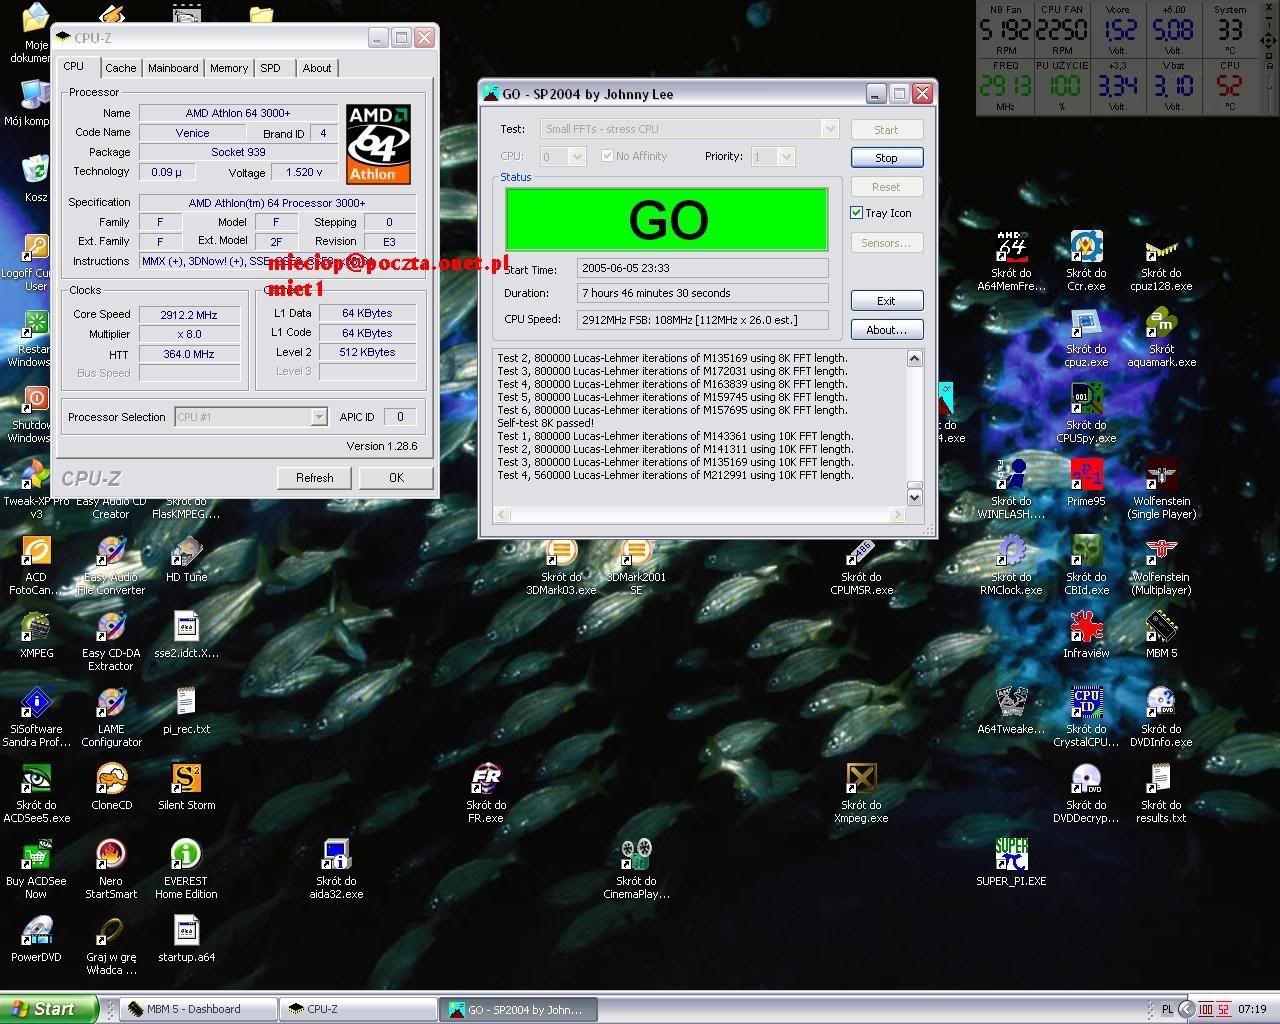The height and width of the screenshot is (1024, 1280).
Task: Select the CrystalCPU shortcut icon
Action: click(1086, 716)
